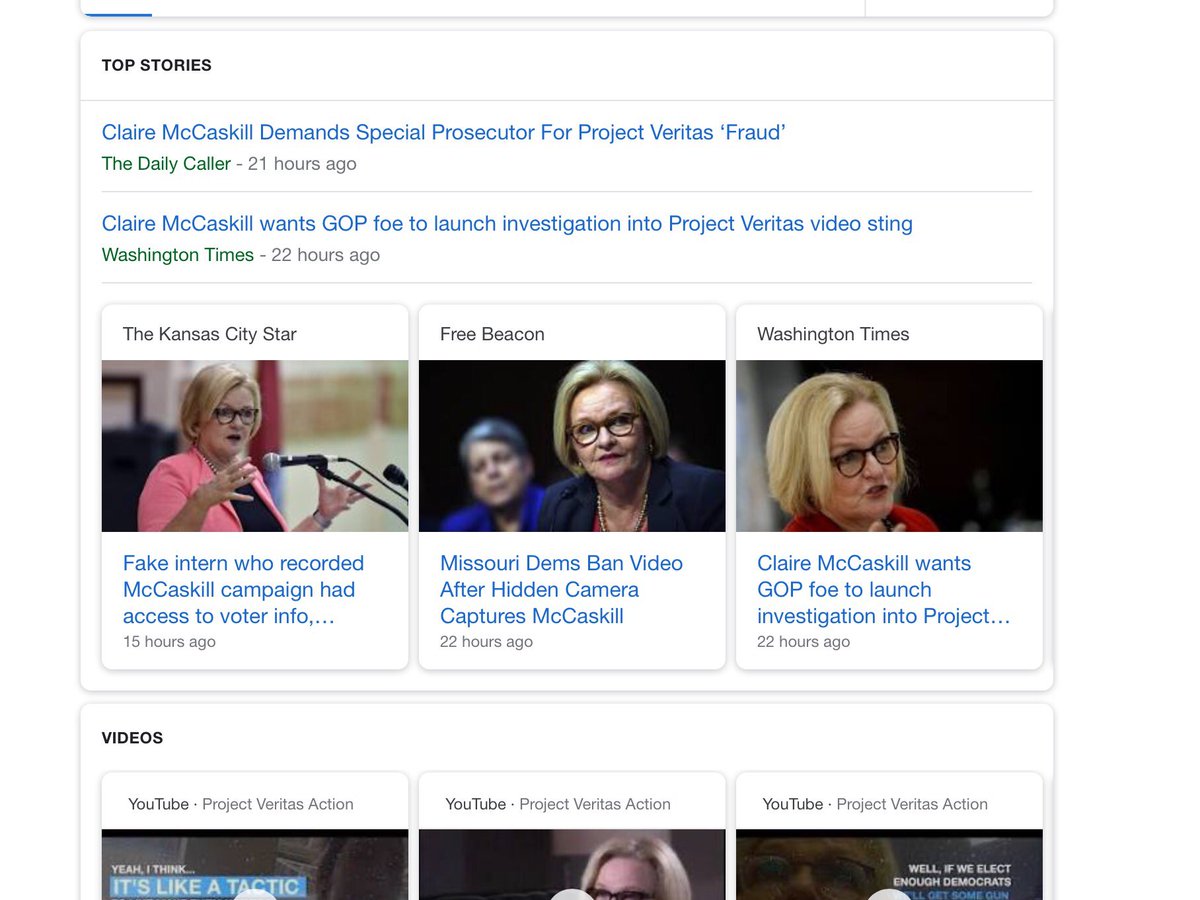Play 'IF WE ELECT ENOUGH DEMOCRATS' video
Viewport: 1200px width, 900px height.
click(889, 865)
